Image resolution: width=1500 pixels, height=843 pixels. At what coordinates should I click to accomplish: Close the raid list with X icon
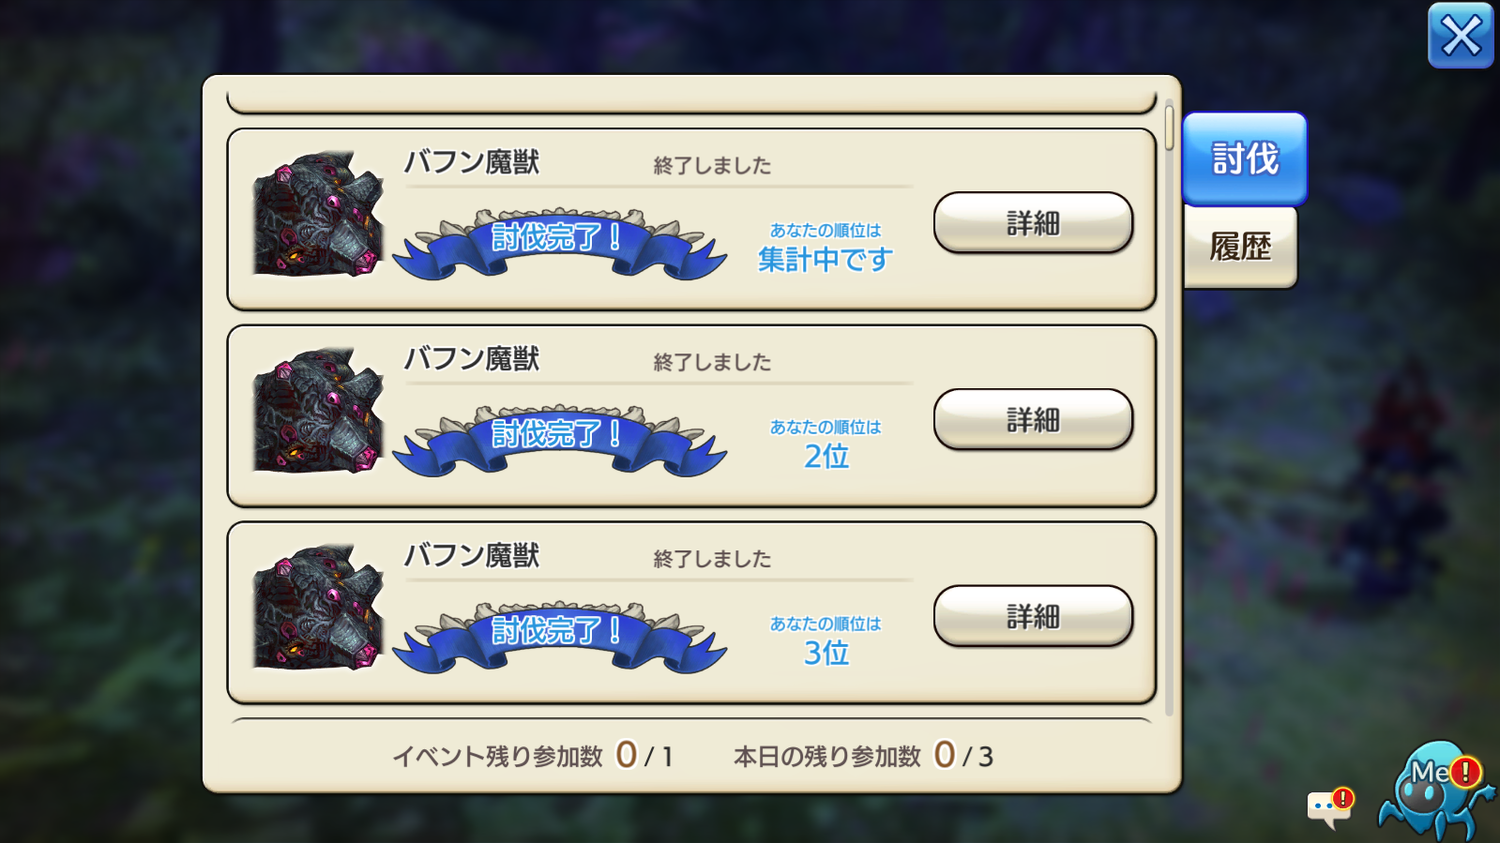click(x=1460, y=36)
